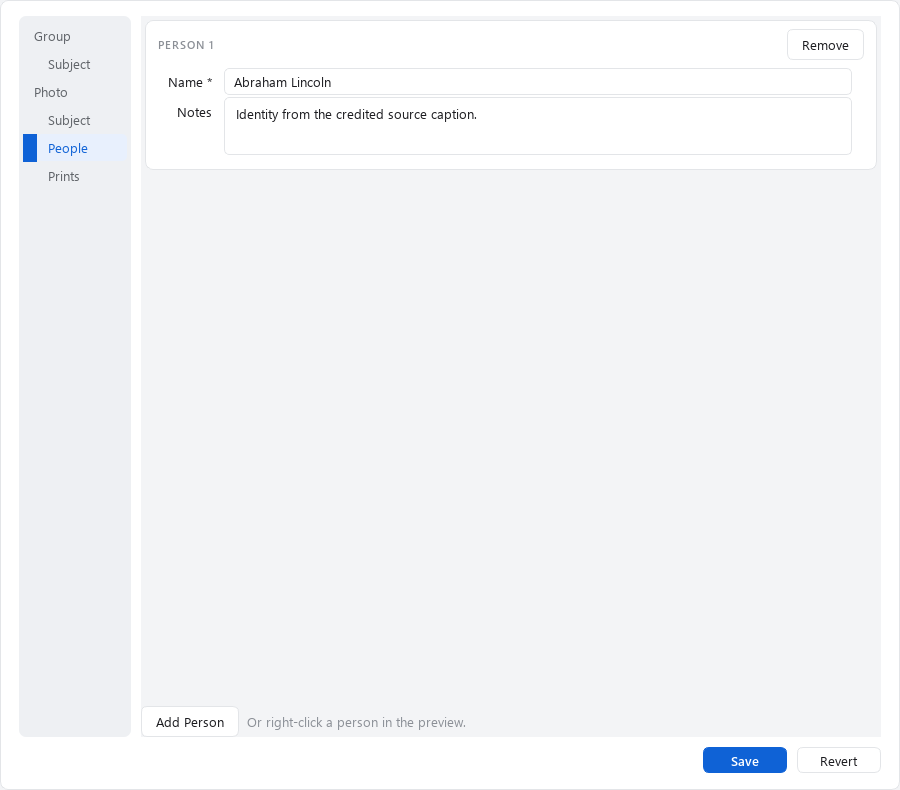Click the Name field containing Abraham Lincoln

537,82
